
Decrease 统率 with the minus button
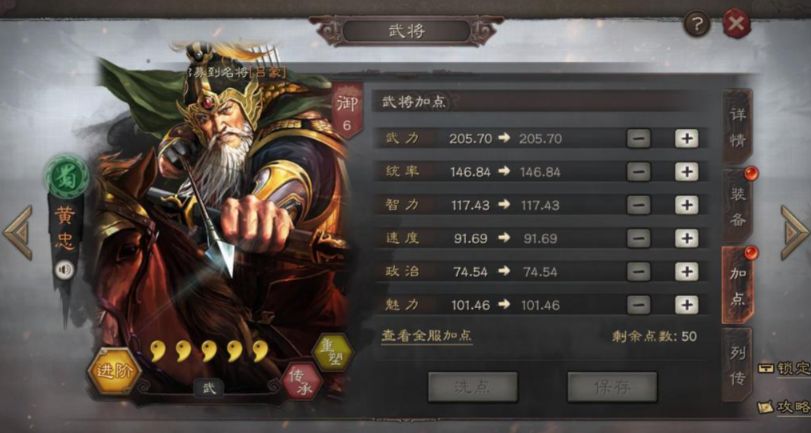tap(639, 172)
